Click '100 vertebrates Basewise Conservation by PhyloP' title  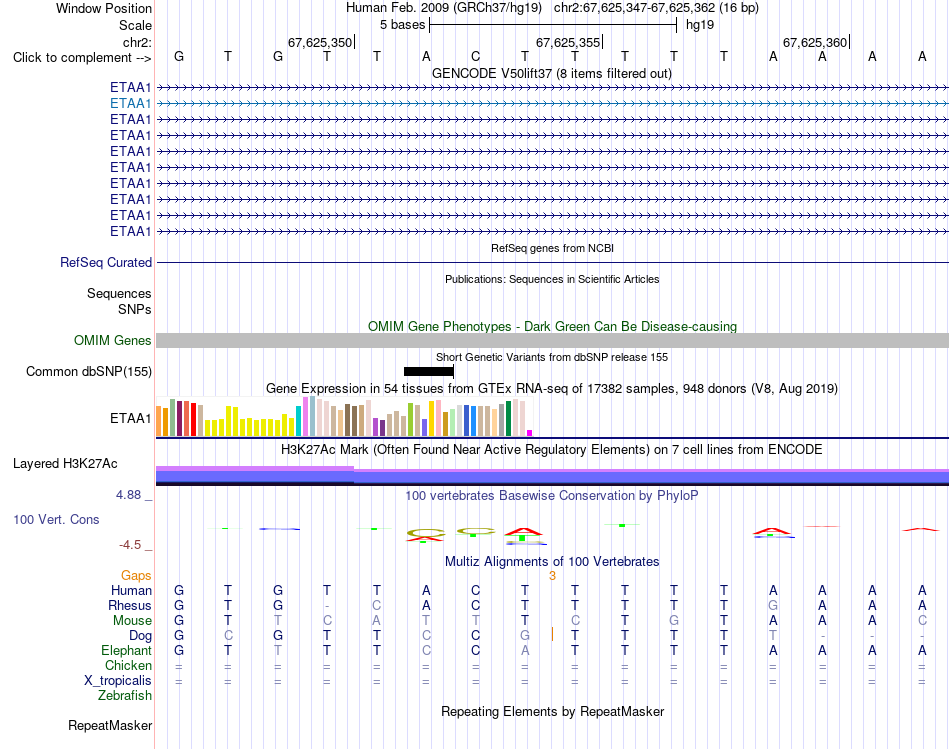[552, 496]
